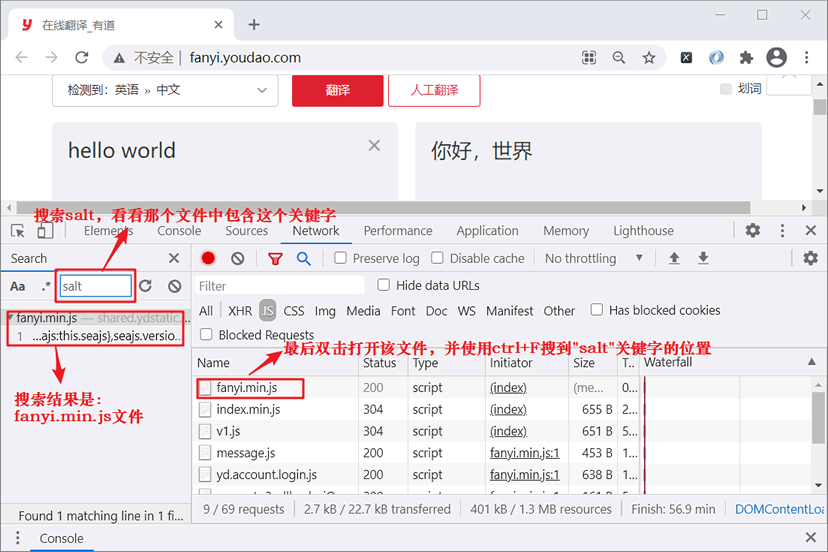This screenshot has width=828, height=552.
Task: Switch to the Lighthouse tab
Action: tap(643, 231)
